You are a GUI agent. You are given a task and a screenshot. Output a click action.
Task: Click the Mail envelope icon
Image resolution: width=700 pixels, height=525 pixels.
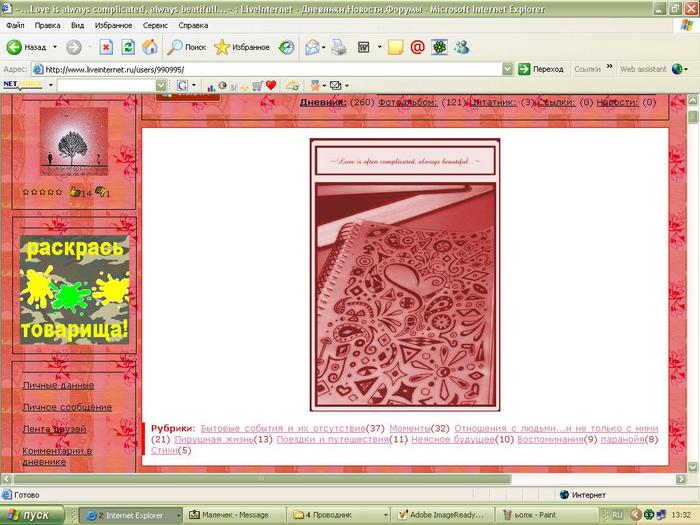point(312,47)
